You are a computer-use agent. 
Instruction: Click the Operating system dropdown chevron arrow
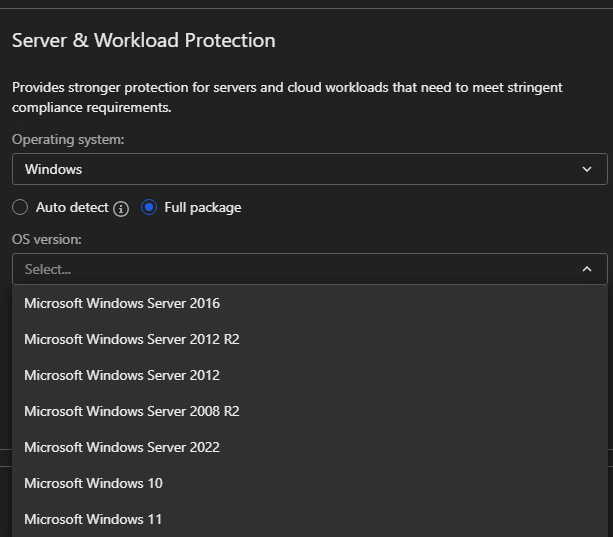(x=587, y=169)
